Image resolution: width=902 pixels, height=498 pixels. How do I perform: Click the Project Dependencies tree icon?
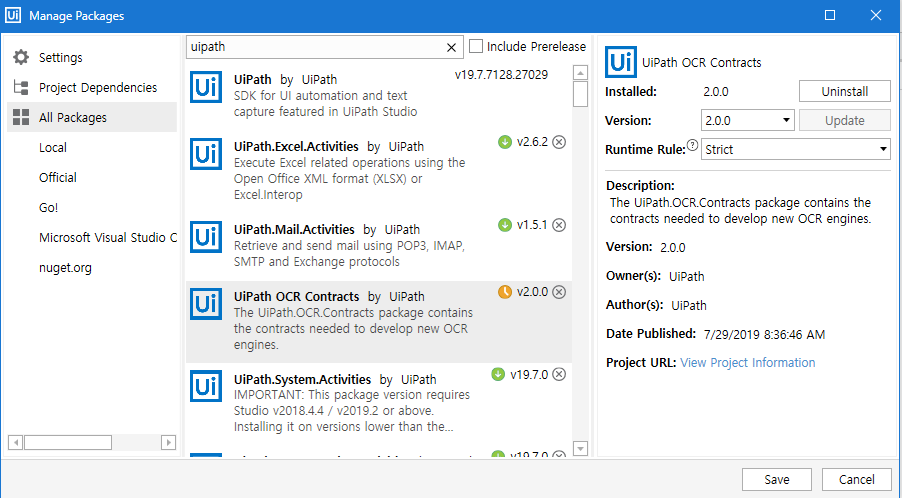pyautogui.click(x=21, y=87)
